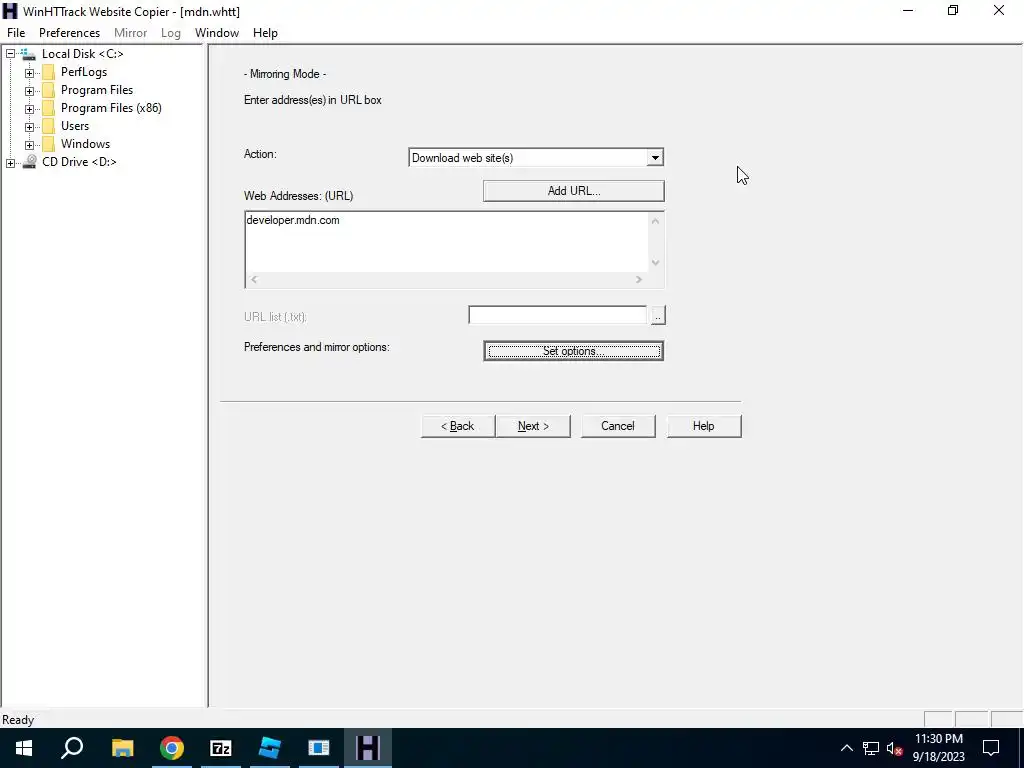Expand the Windows folder node
The width and height of the screenshot is (1024, 768).
(29, 144)
